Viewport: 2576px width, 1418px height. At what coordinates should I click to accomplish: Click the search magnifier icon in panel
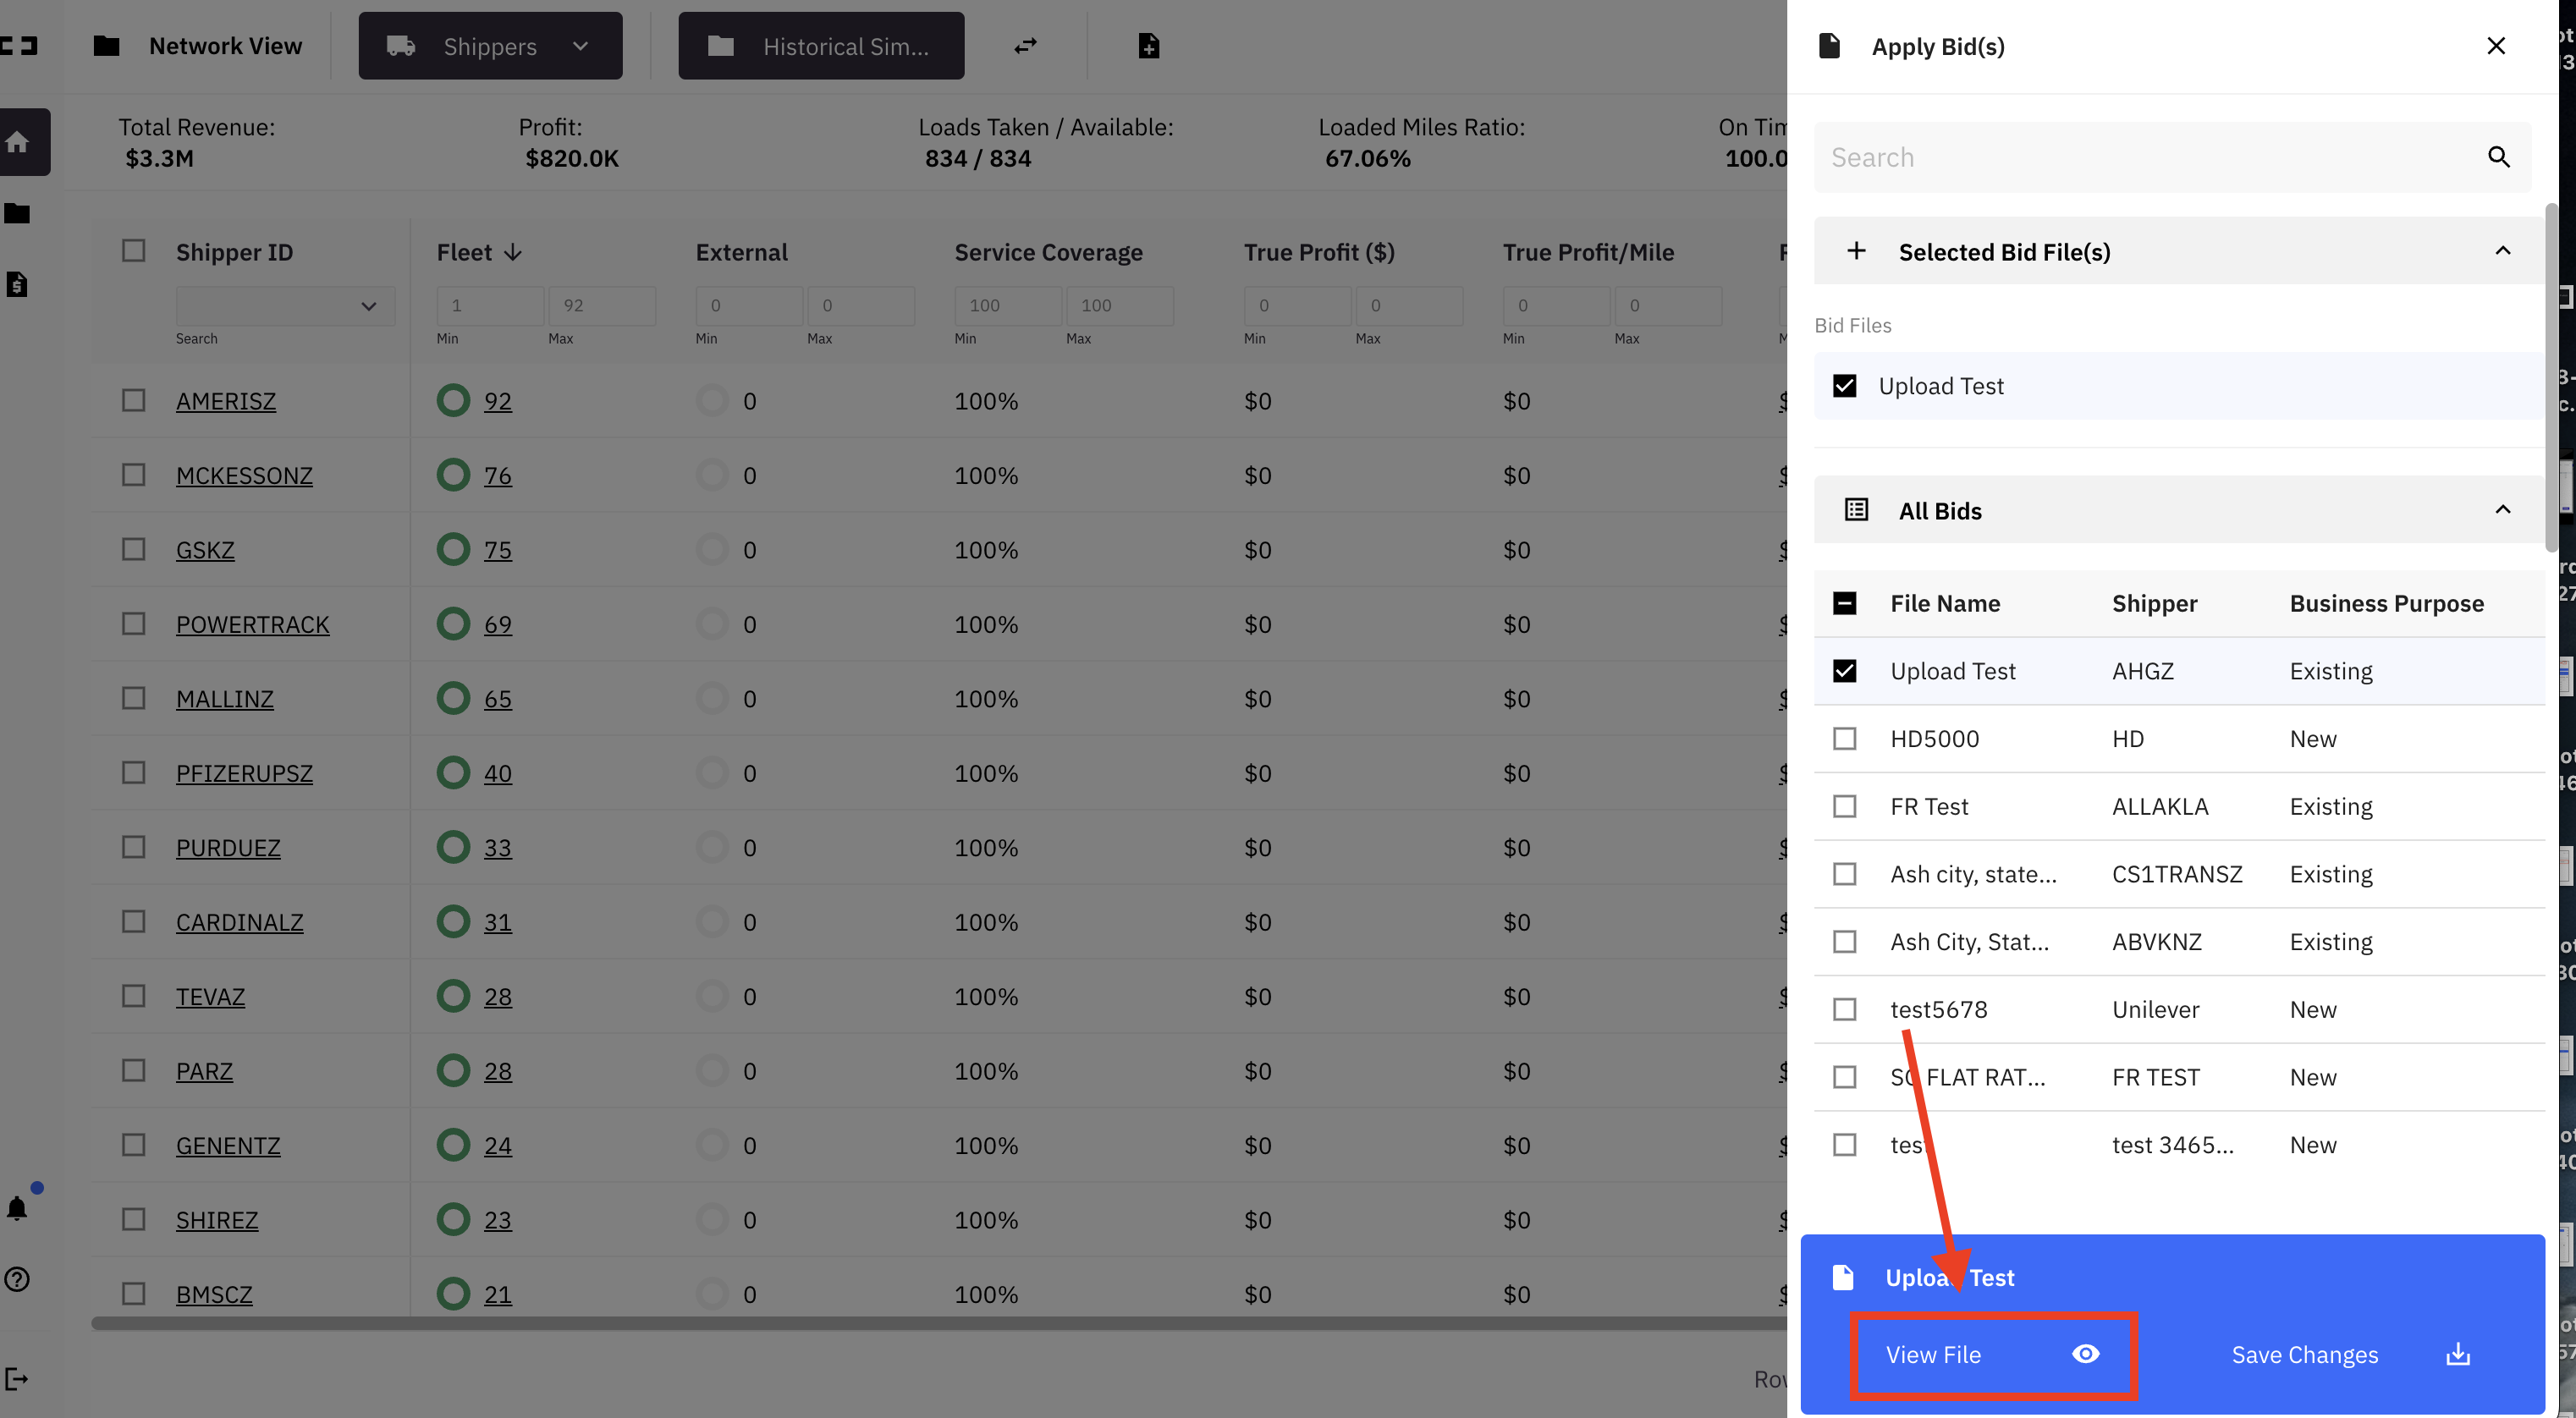[x=2498, y=157]
